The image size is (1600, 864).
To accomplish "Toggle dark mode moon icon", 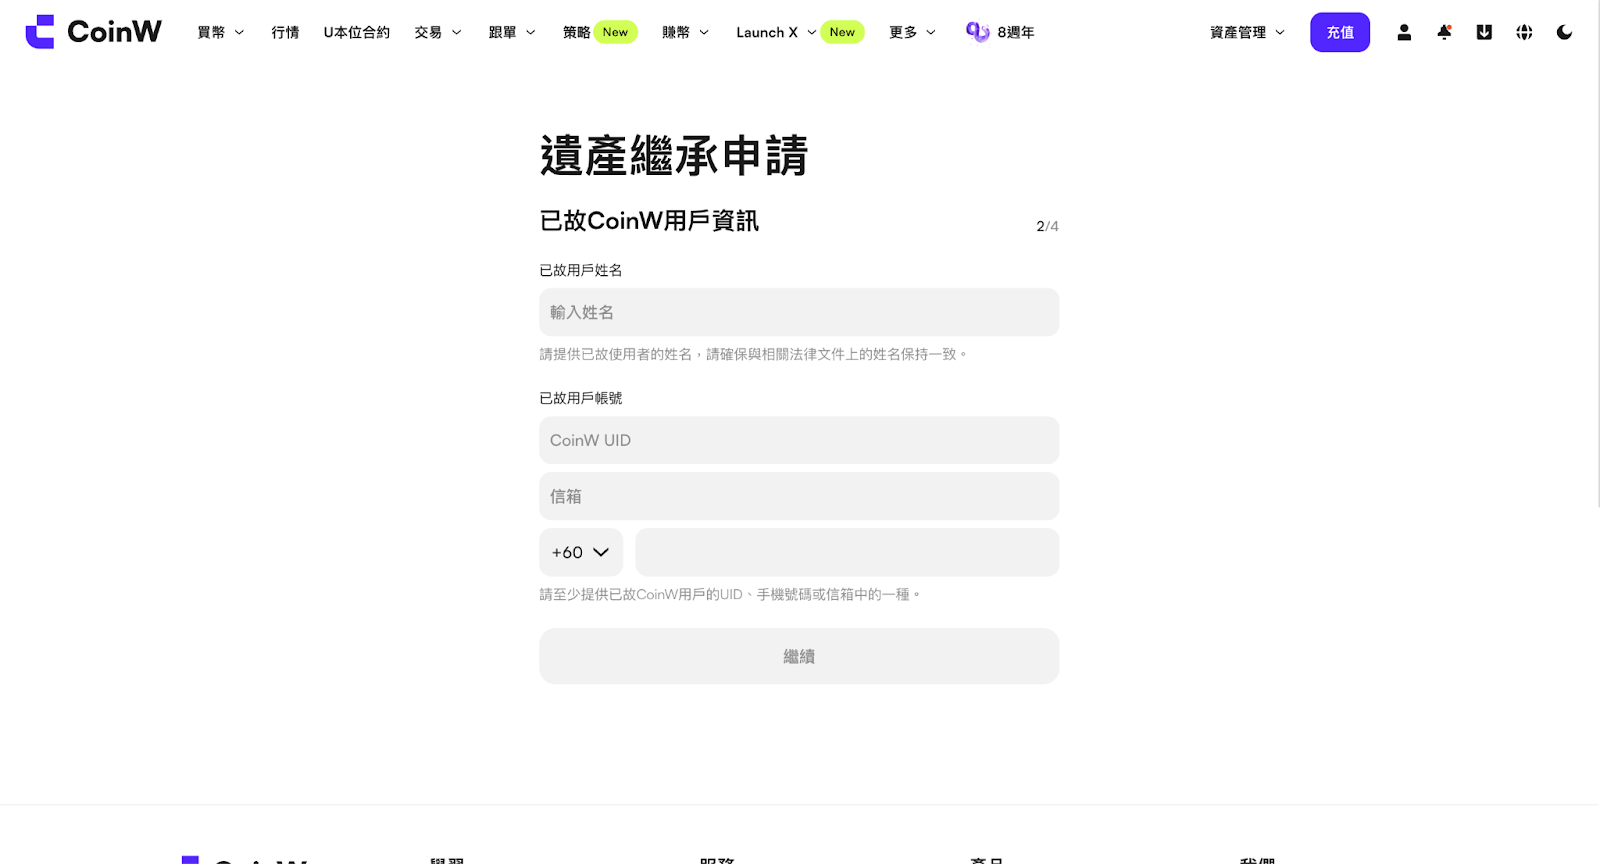I will tap(1564, 32).
